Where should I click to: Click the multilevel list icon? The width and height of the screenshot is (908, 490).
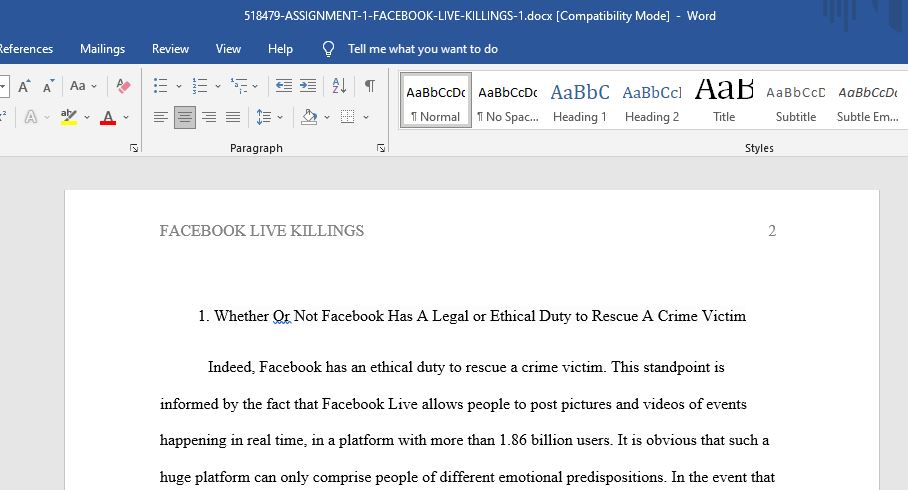point(239,86)
